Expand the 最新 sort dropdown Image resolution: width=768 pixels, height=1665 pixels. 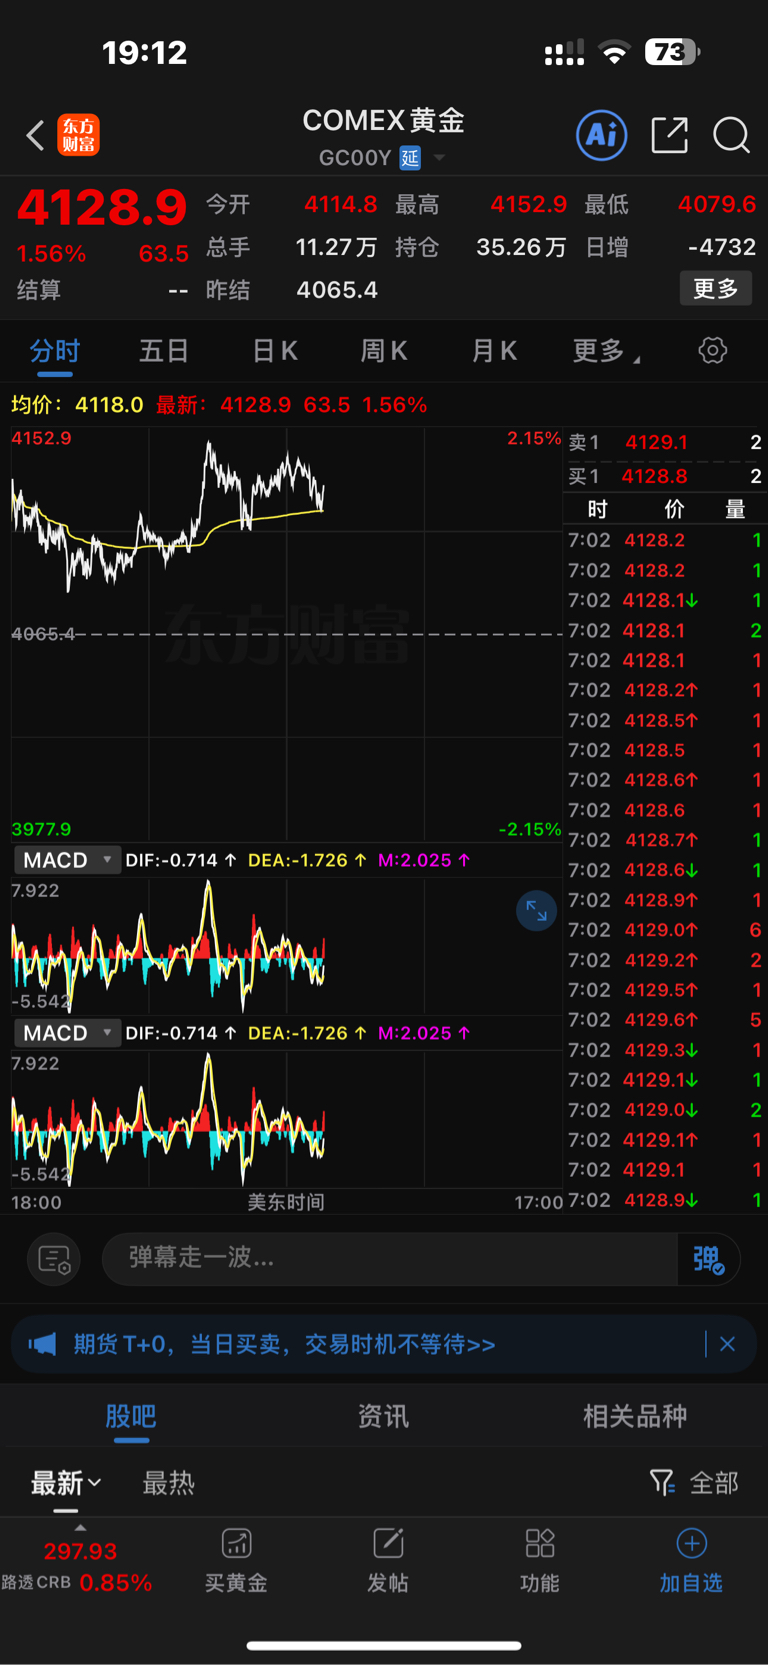[66, 1483]
